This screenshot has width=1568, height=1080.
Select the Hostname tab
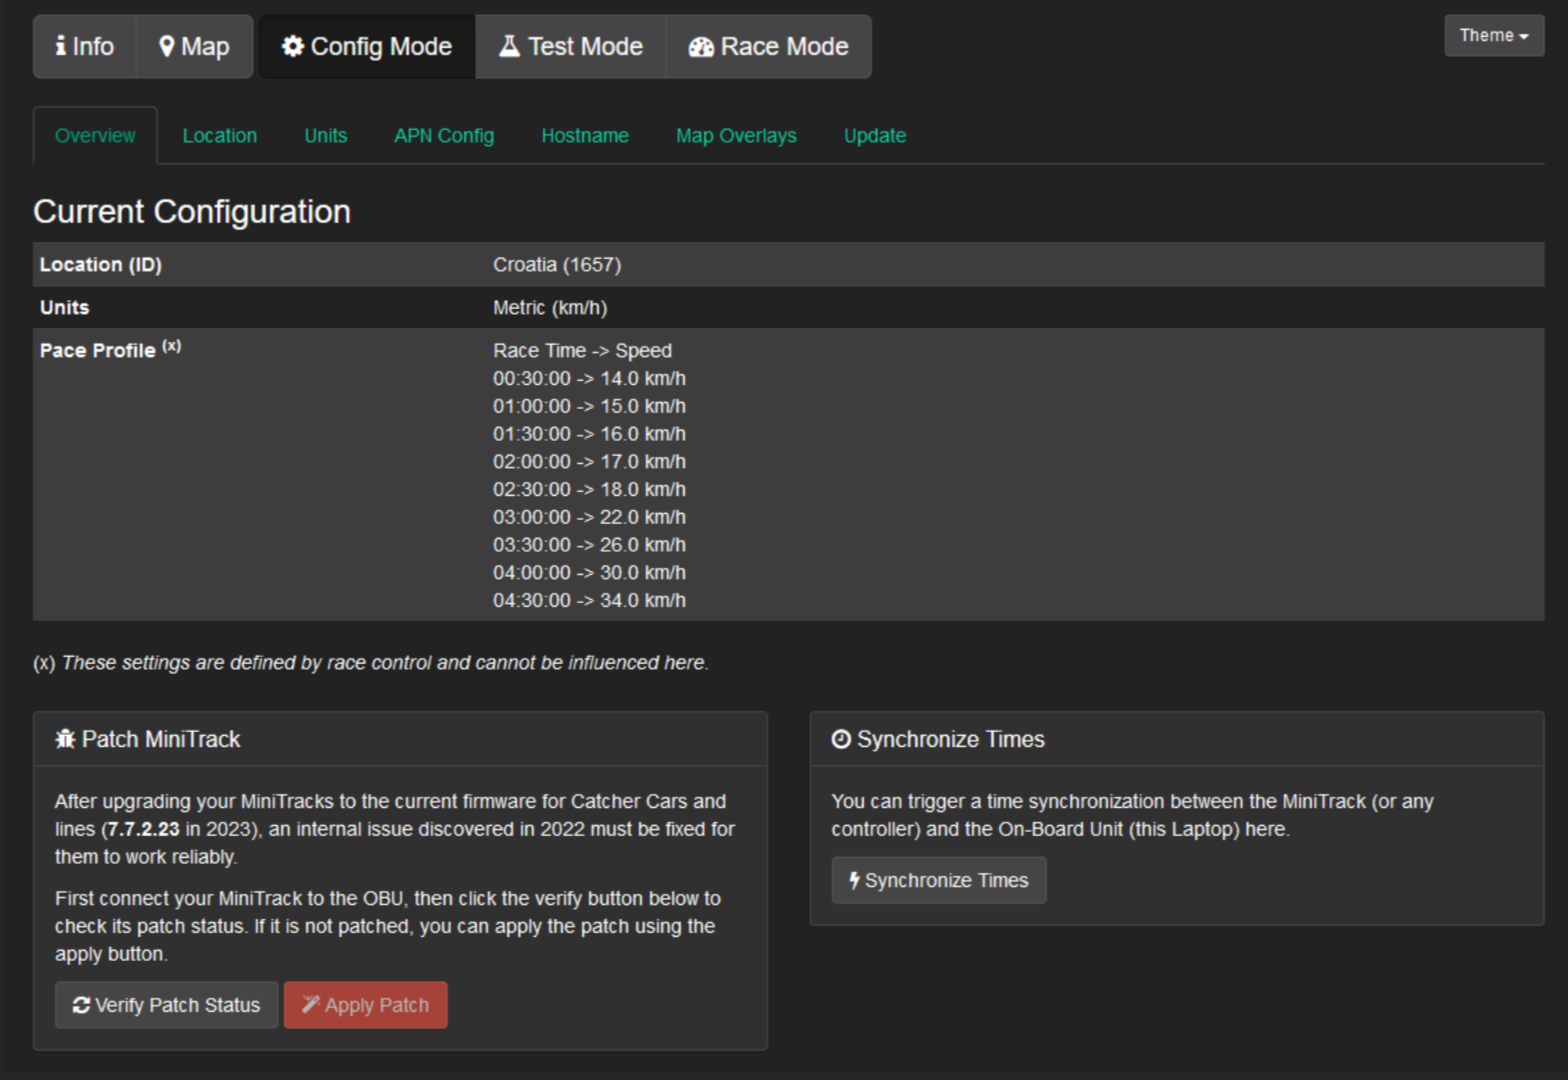point(585,136)
